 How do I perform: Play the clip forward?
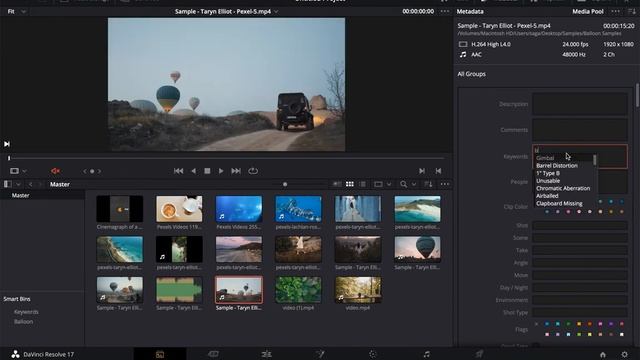point(221,171)
